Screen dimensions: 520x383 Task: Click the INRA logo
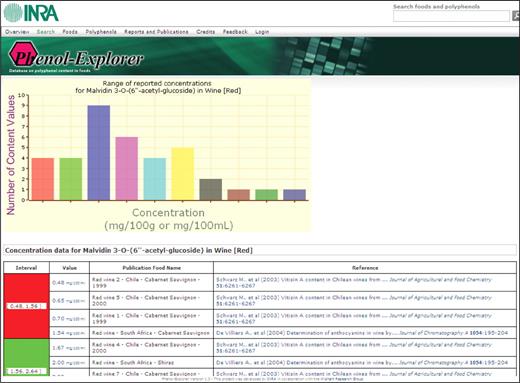(31, 13)
